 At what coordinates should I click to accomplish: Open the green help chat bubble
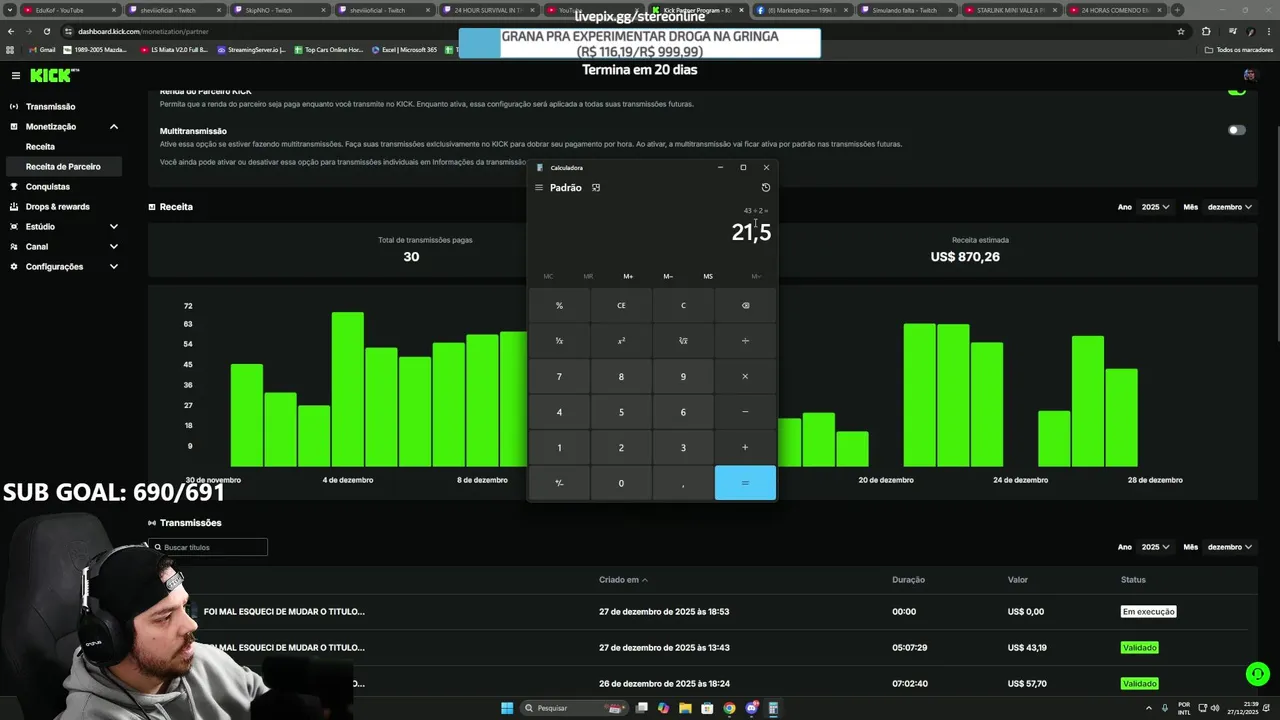1257,673
